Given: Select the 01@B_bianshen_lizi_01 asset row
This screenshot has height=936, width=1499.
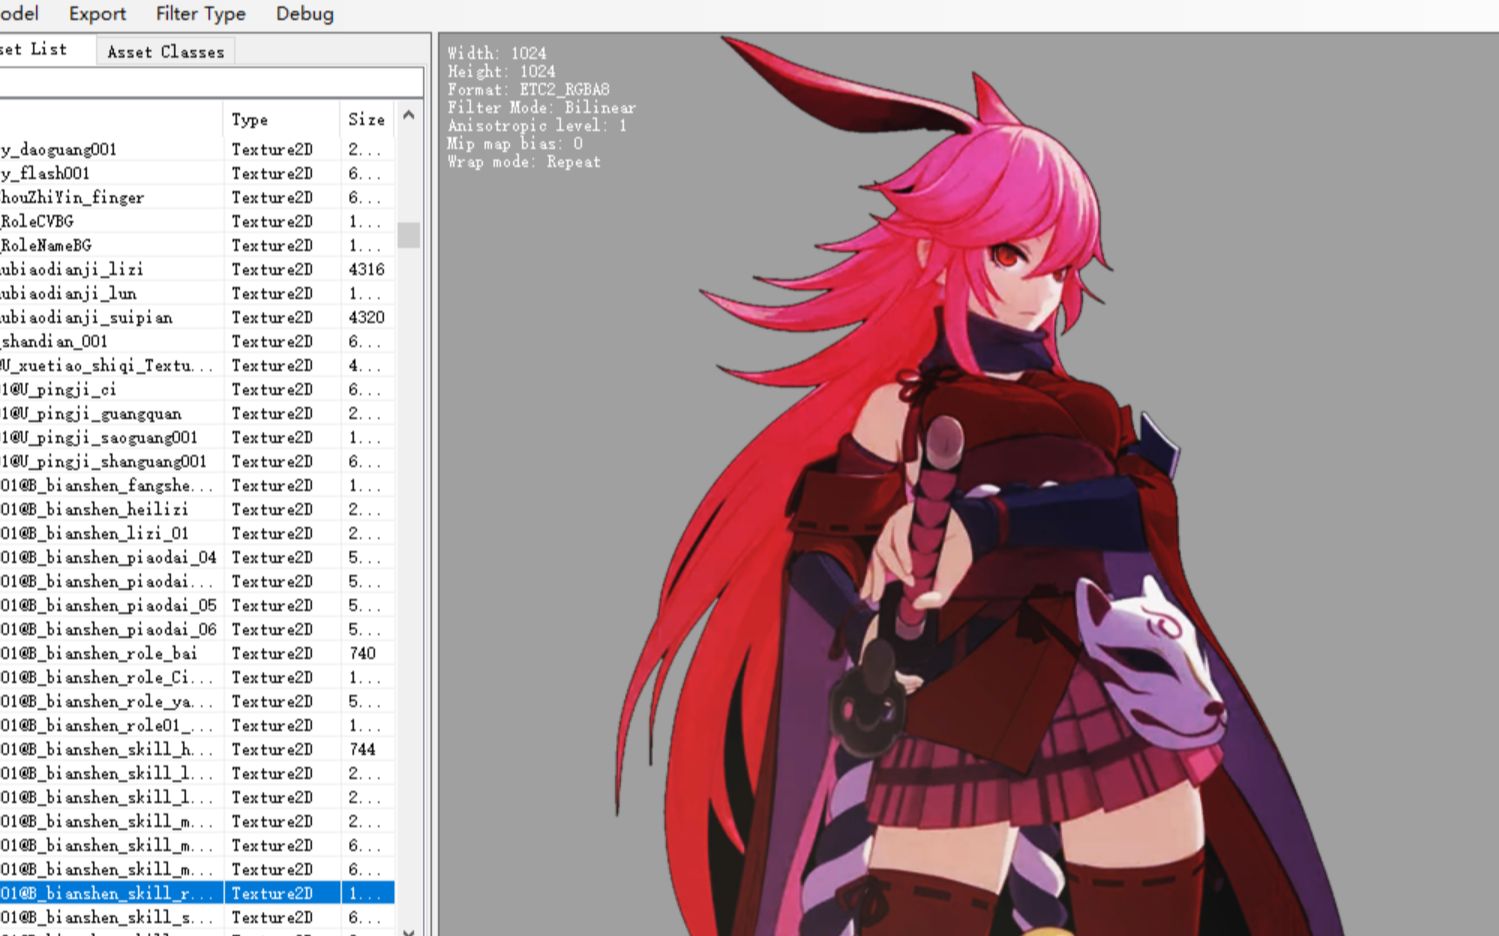Looking at the screenshot, I should click(197, 533).
